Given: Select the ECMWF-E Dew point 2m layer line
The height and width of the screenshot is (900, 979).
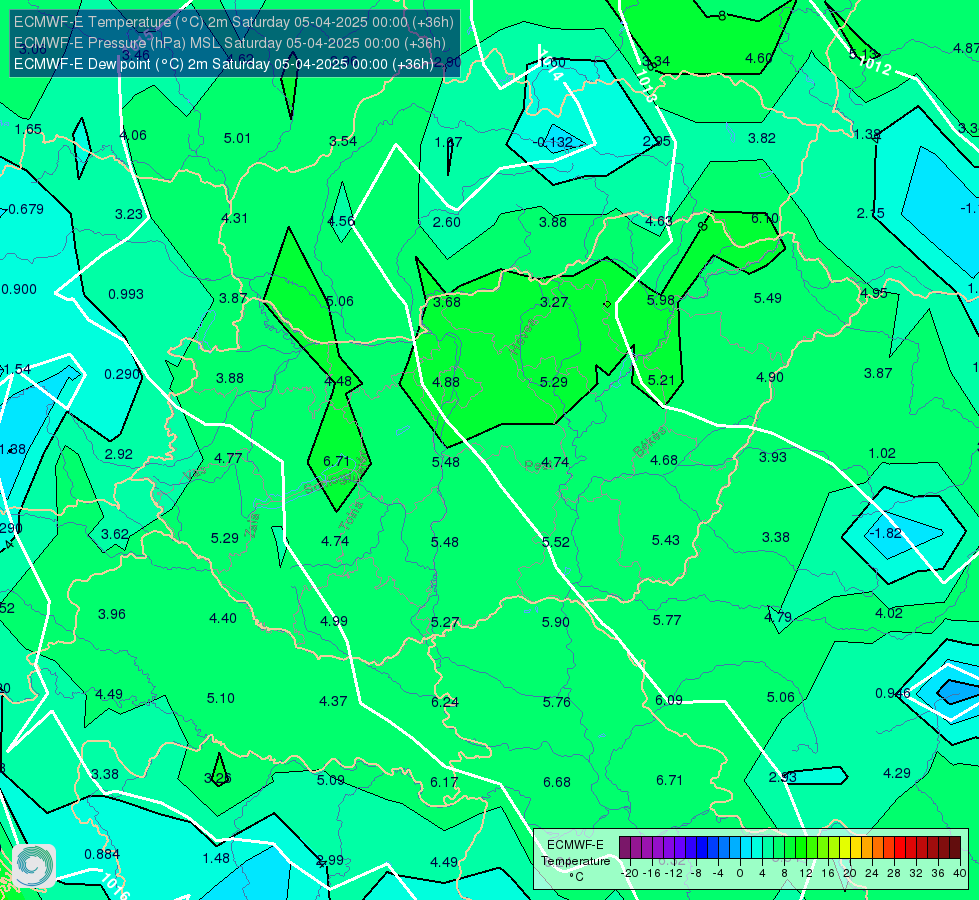Looking at the screenshot, I should (224, 64).
